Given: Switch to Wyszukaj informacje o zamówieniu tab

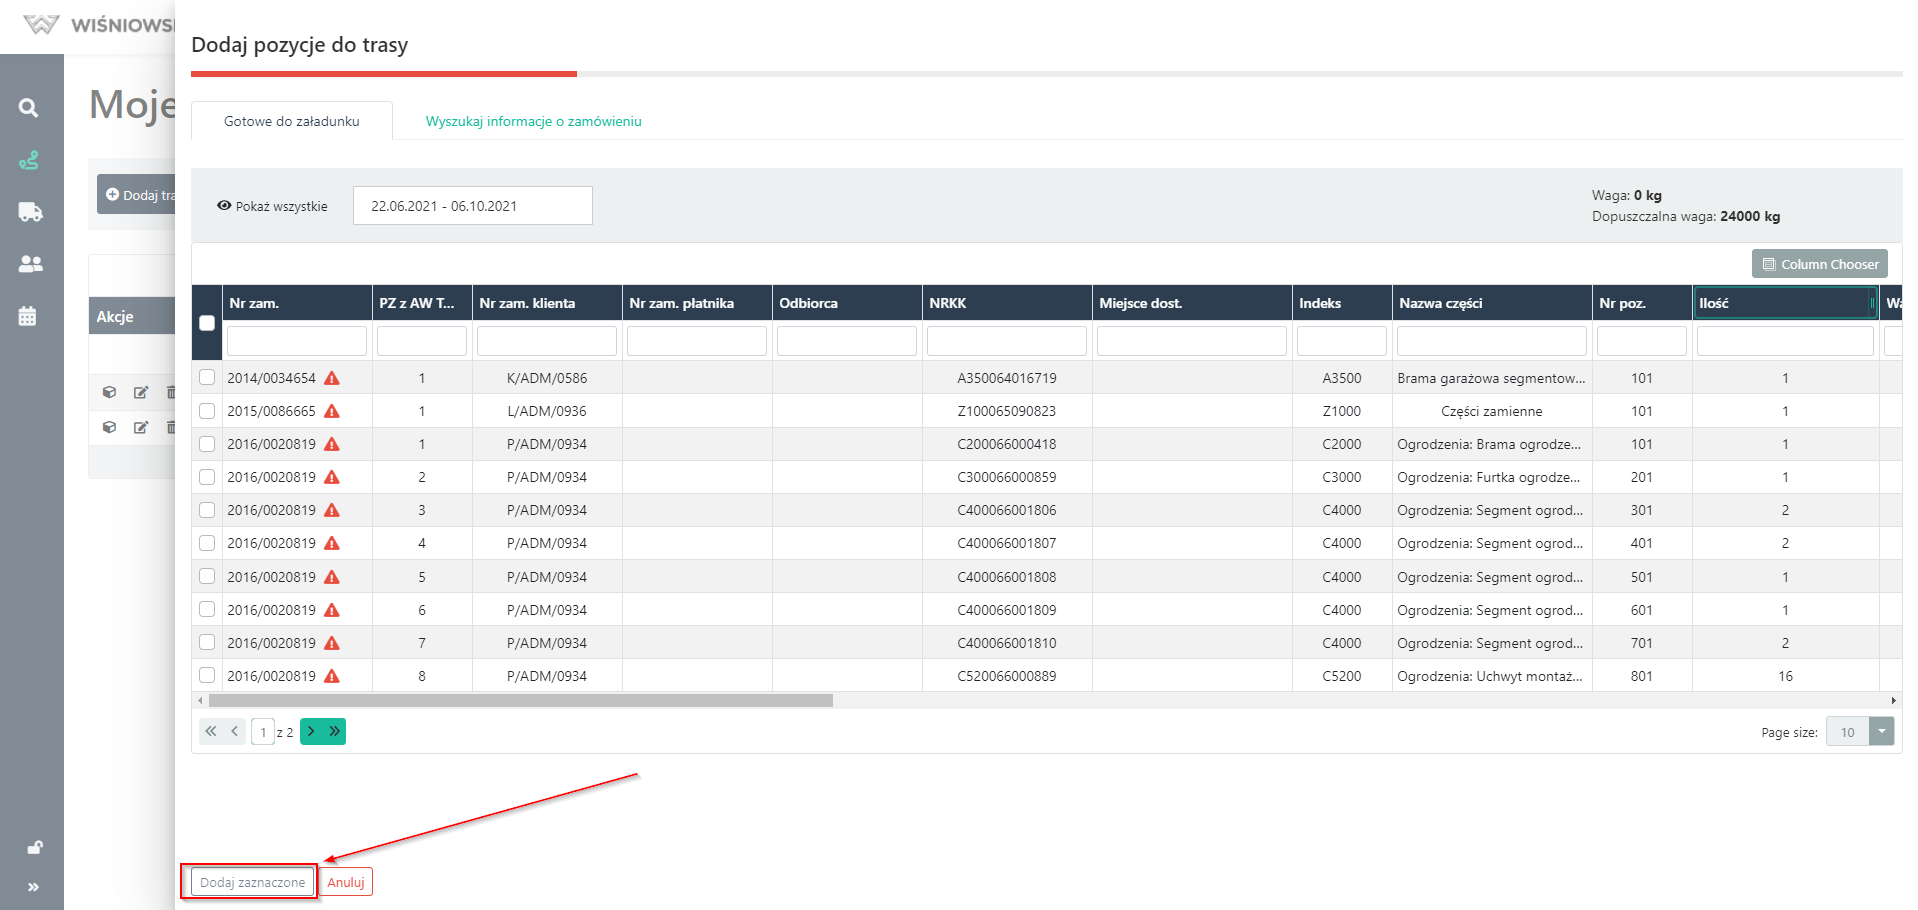Looking at the screenshot, I should [x=533, y=121].
